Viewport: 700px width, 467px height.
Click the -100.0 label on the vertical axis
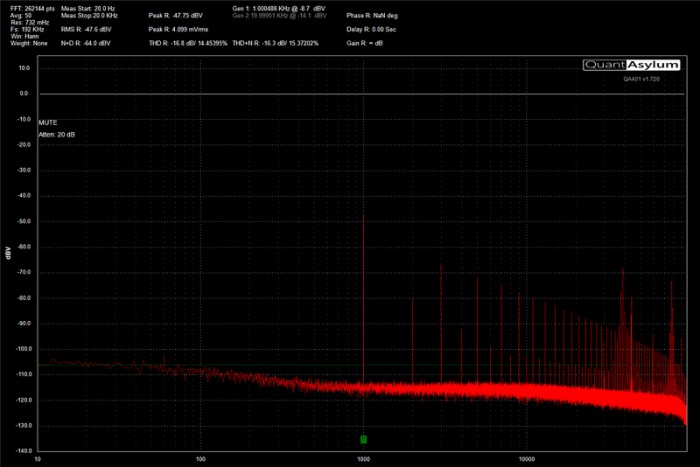pos(22,349)
